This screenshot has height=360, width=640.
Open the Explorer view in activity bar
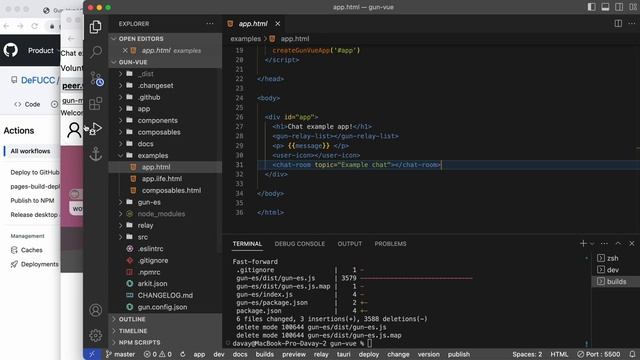pos(96,27)
